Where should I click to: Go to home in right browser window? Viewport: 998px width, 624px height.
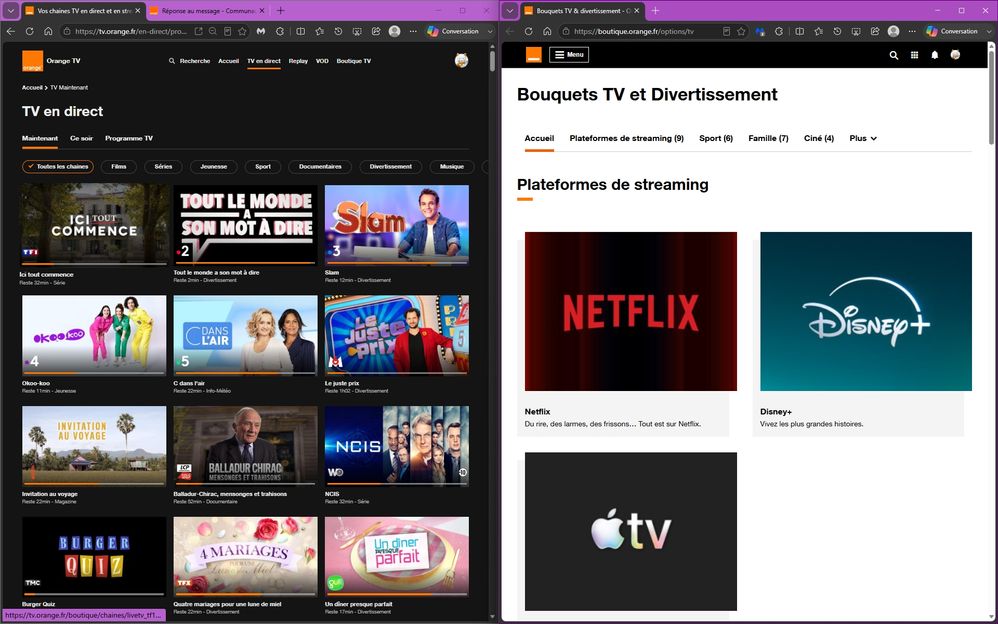[x=547, y=31]
